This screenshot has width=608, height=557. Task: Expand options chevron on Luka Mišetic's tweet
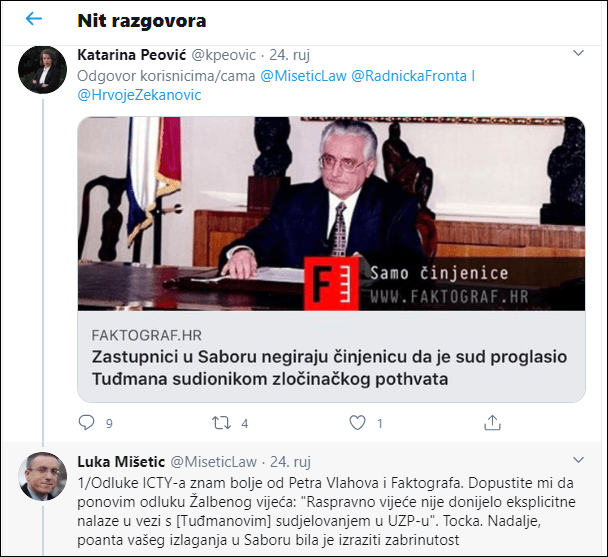578,460
